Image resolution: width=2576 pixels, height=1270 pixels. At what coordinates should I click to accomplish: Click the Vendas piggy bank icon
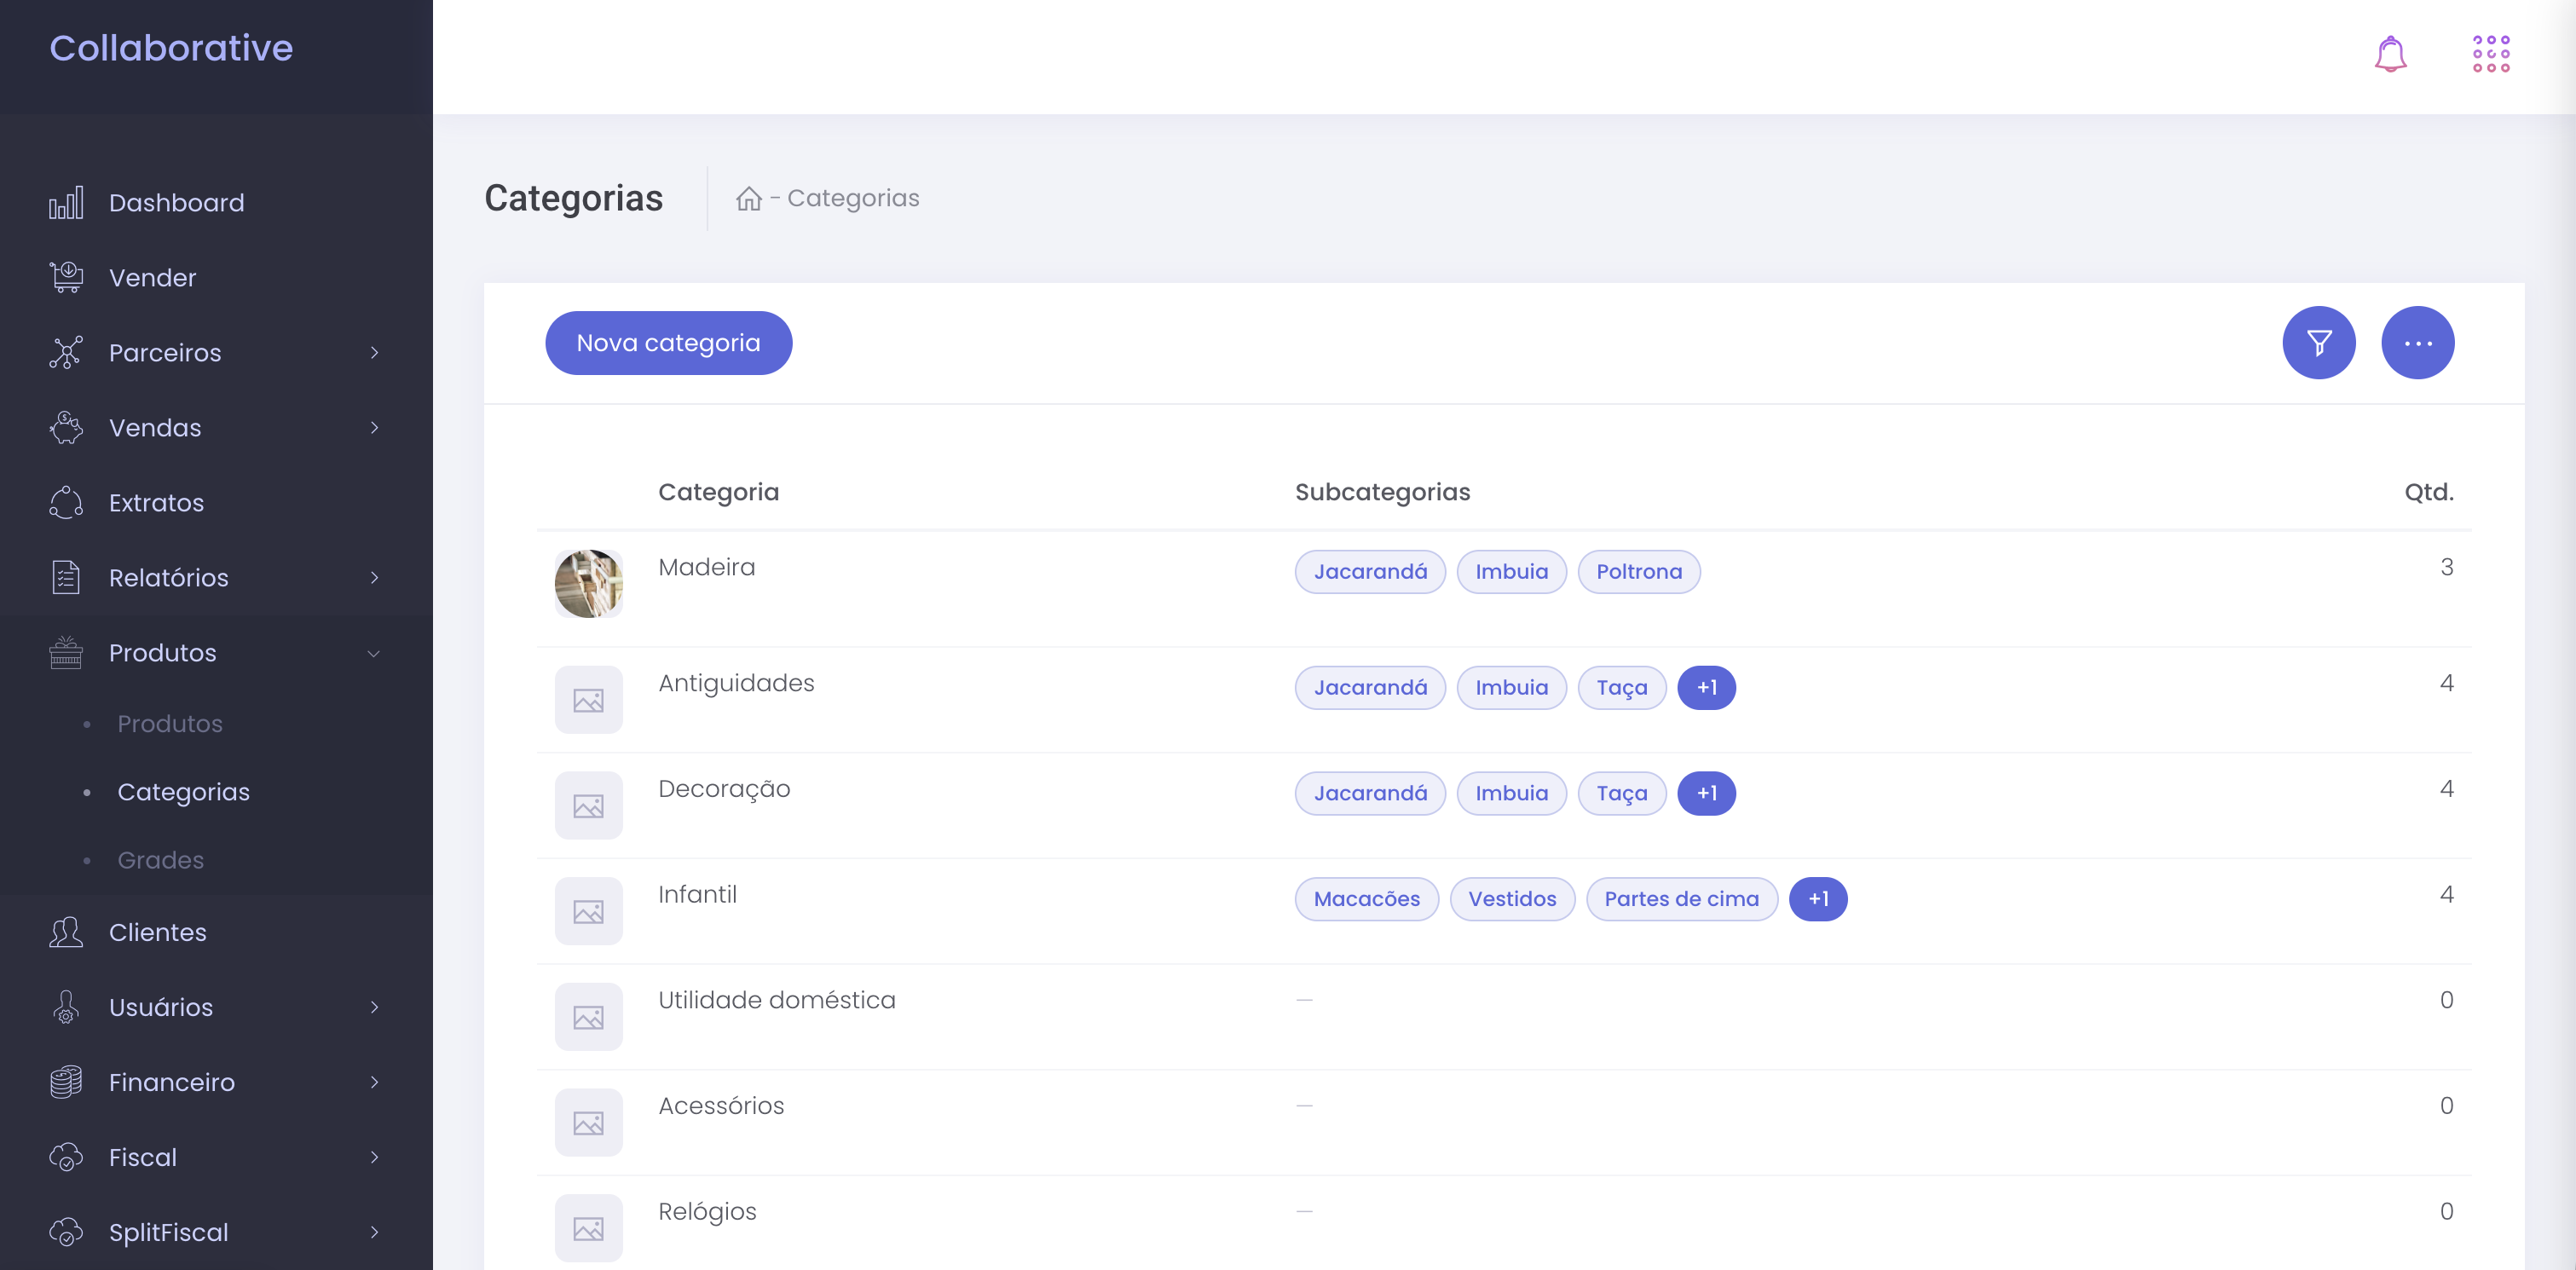click(x=66, y=427)
